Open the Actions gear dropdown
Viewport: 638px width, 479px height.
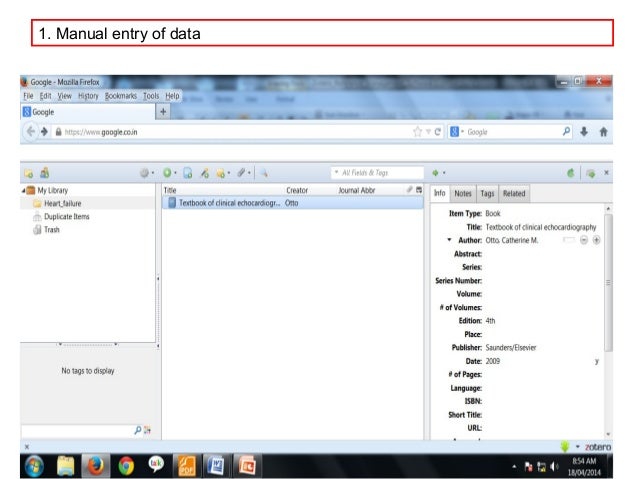[x=146, y=173]
